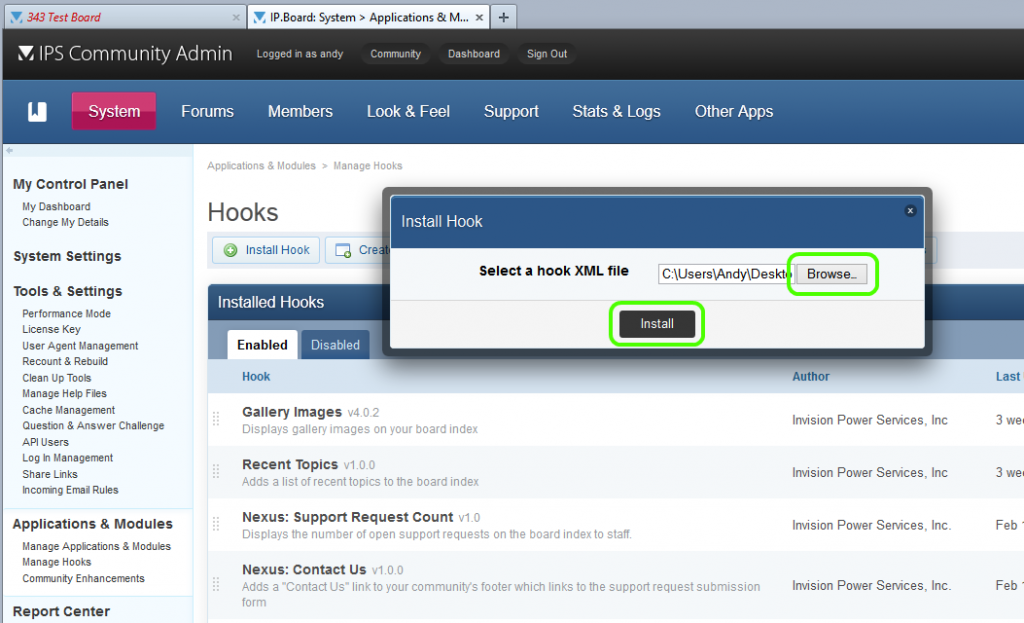Open Share Links in sidebar

pos(50,474)
